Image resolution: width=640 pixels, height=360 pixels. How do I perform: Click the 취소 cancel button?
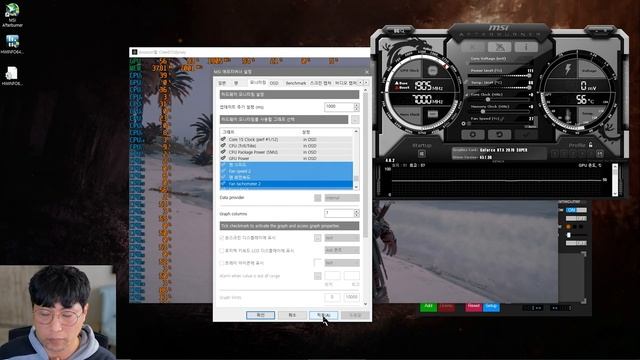point(292,315)
